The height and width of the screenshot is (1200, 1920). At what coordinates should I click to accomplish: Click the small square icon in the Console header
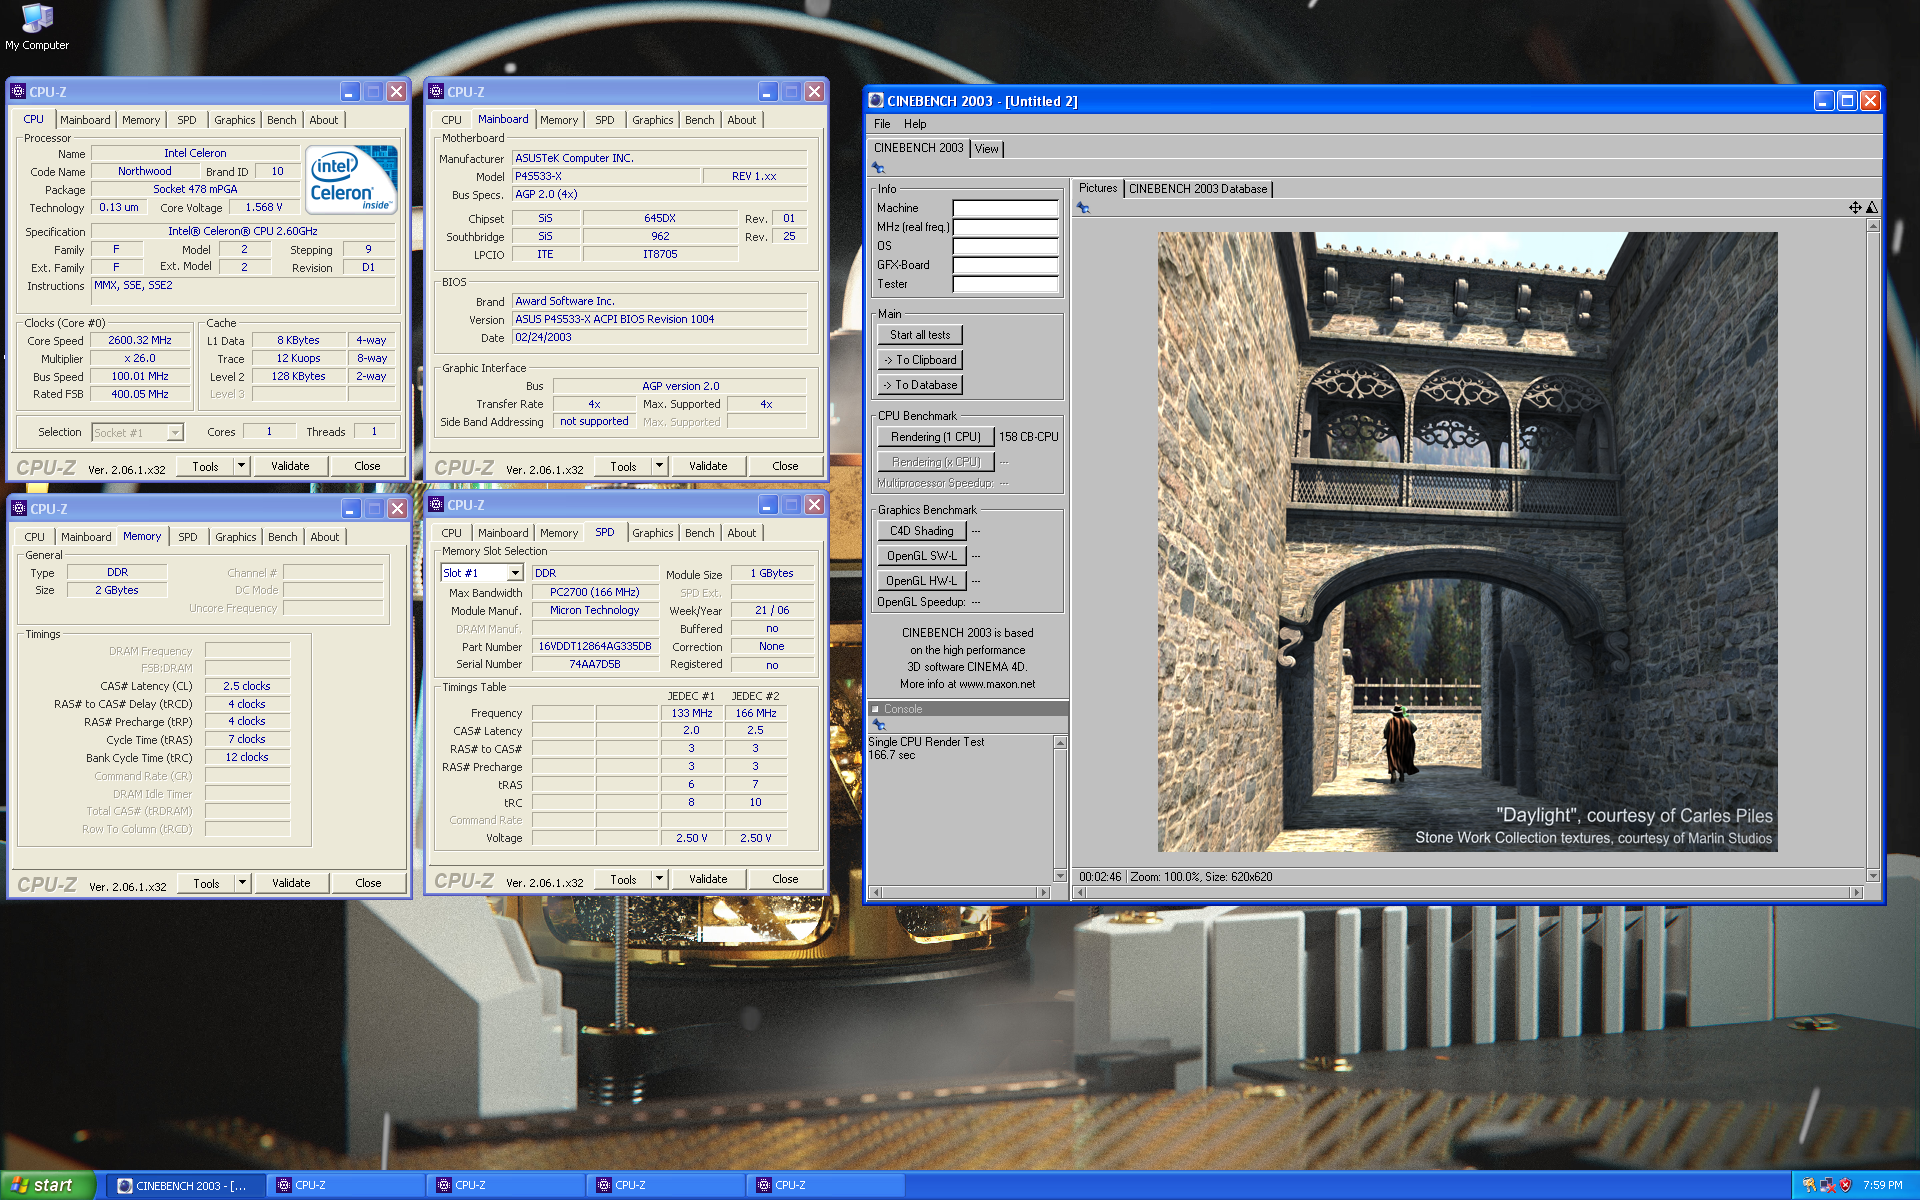tap(875, 709)
